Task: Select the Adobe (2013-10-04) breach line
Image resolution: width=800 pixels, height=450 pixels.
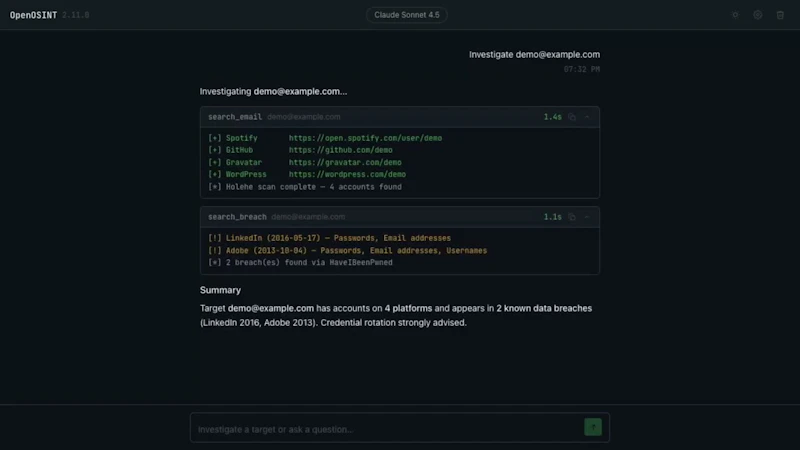Action: 347,251
